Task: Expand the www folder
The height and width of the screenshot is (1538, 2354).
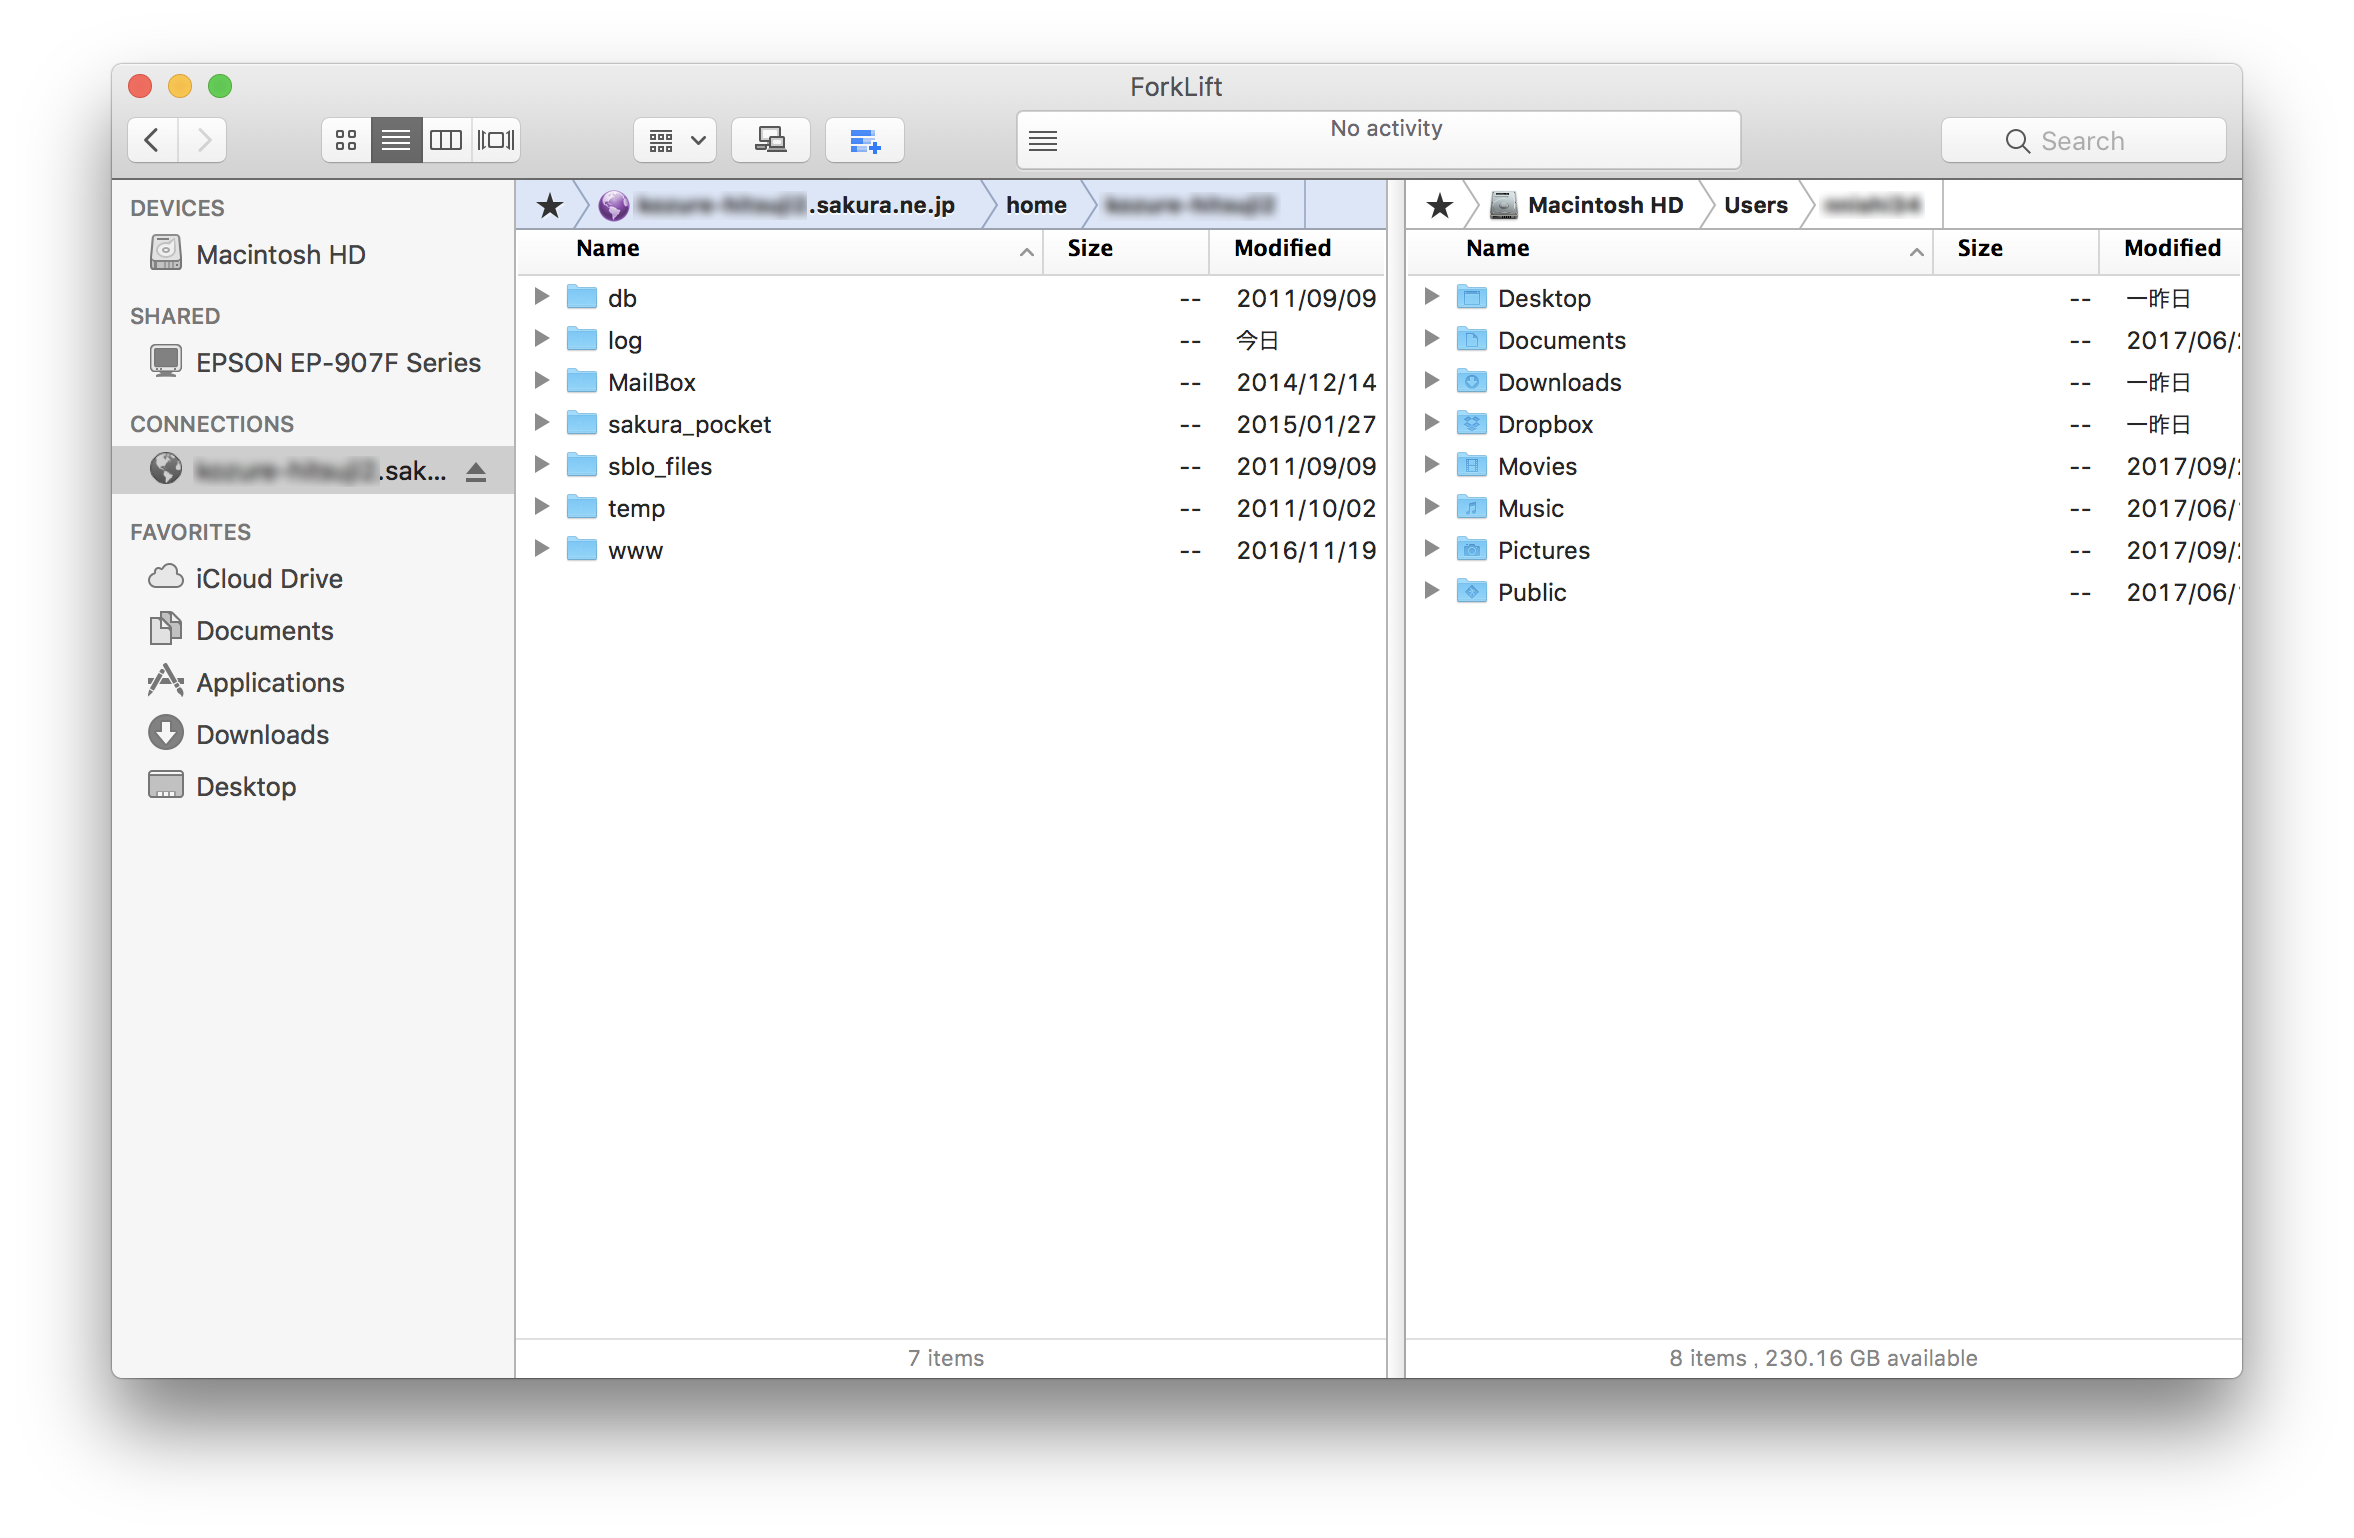Action: (541, 548)
